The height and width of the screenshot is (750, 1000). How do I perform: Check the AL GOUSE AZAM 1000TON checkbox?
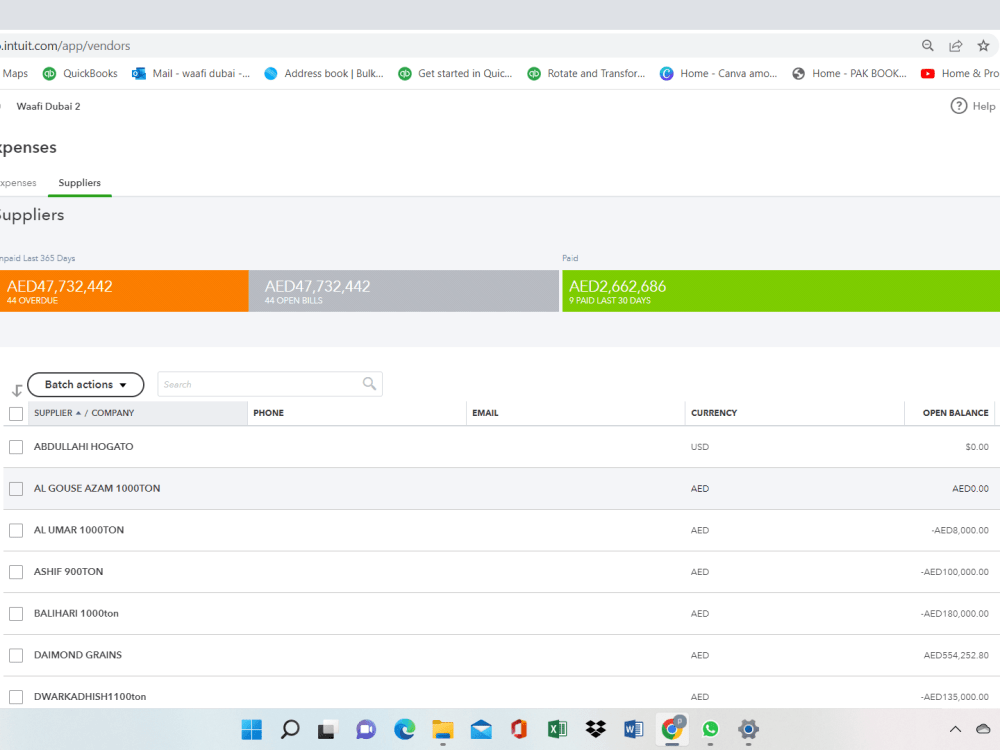[16, 489]
